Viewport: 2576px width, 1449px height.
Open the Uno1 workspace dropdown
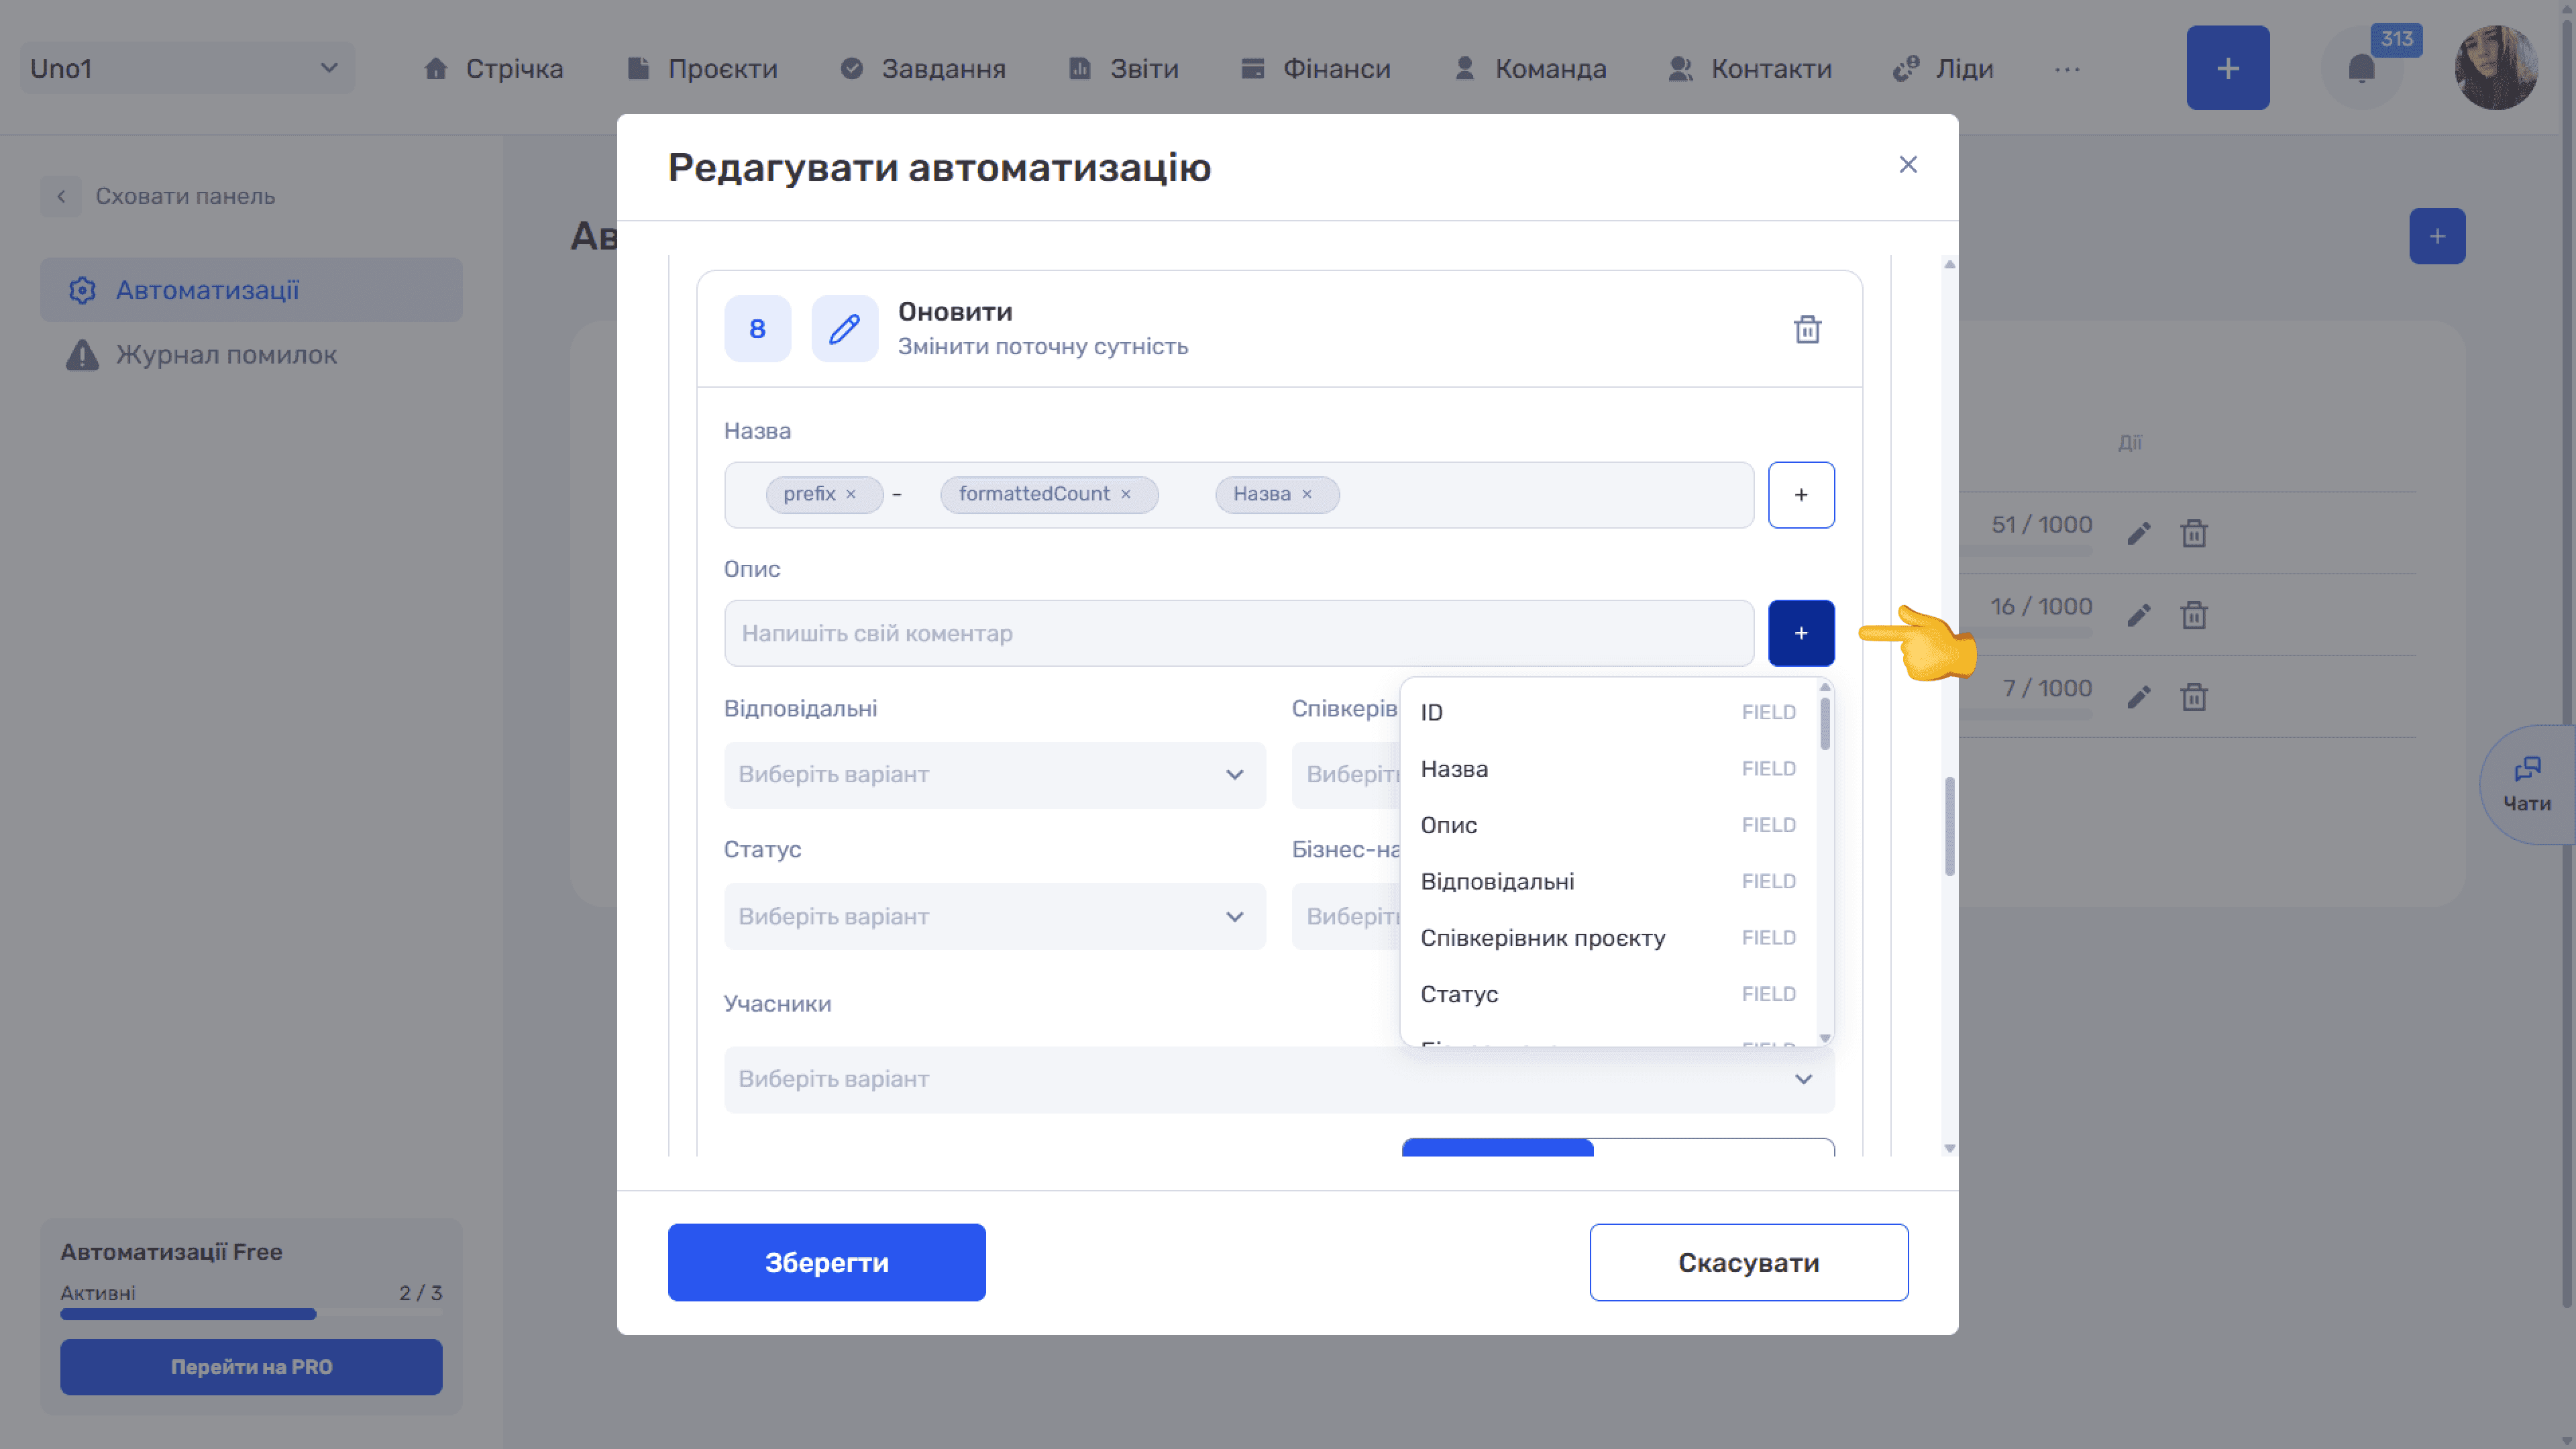pos(187,68)
